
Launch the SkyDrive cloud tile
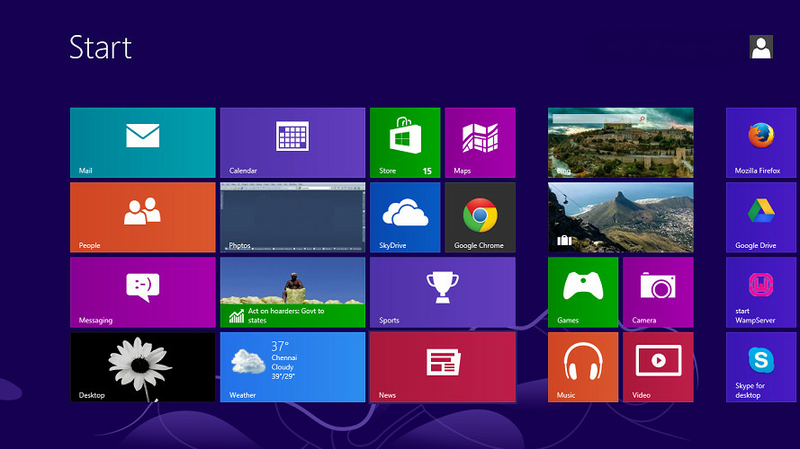(404, 216)
